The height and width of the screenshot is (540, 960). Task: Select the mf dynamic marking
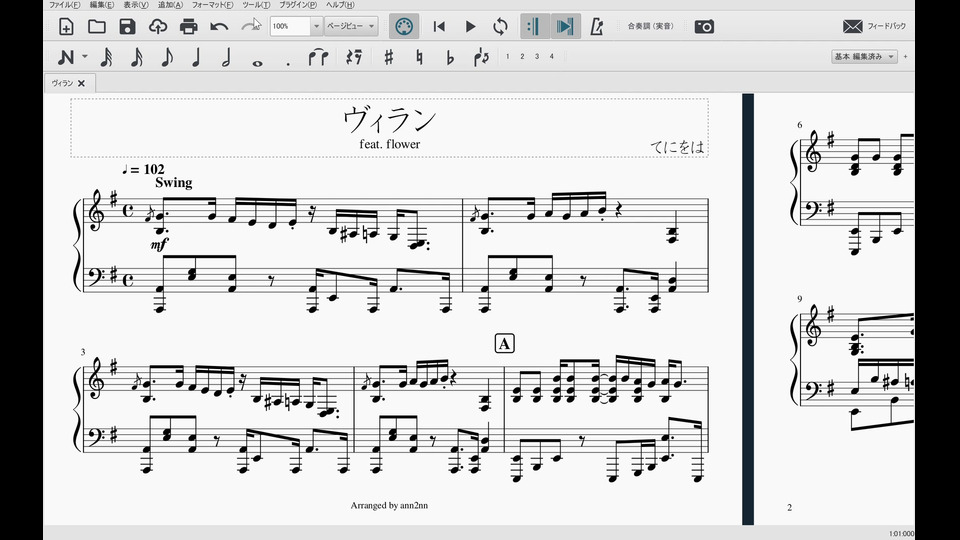point(159,245)
